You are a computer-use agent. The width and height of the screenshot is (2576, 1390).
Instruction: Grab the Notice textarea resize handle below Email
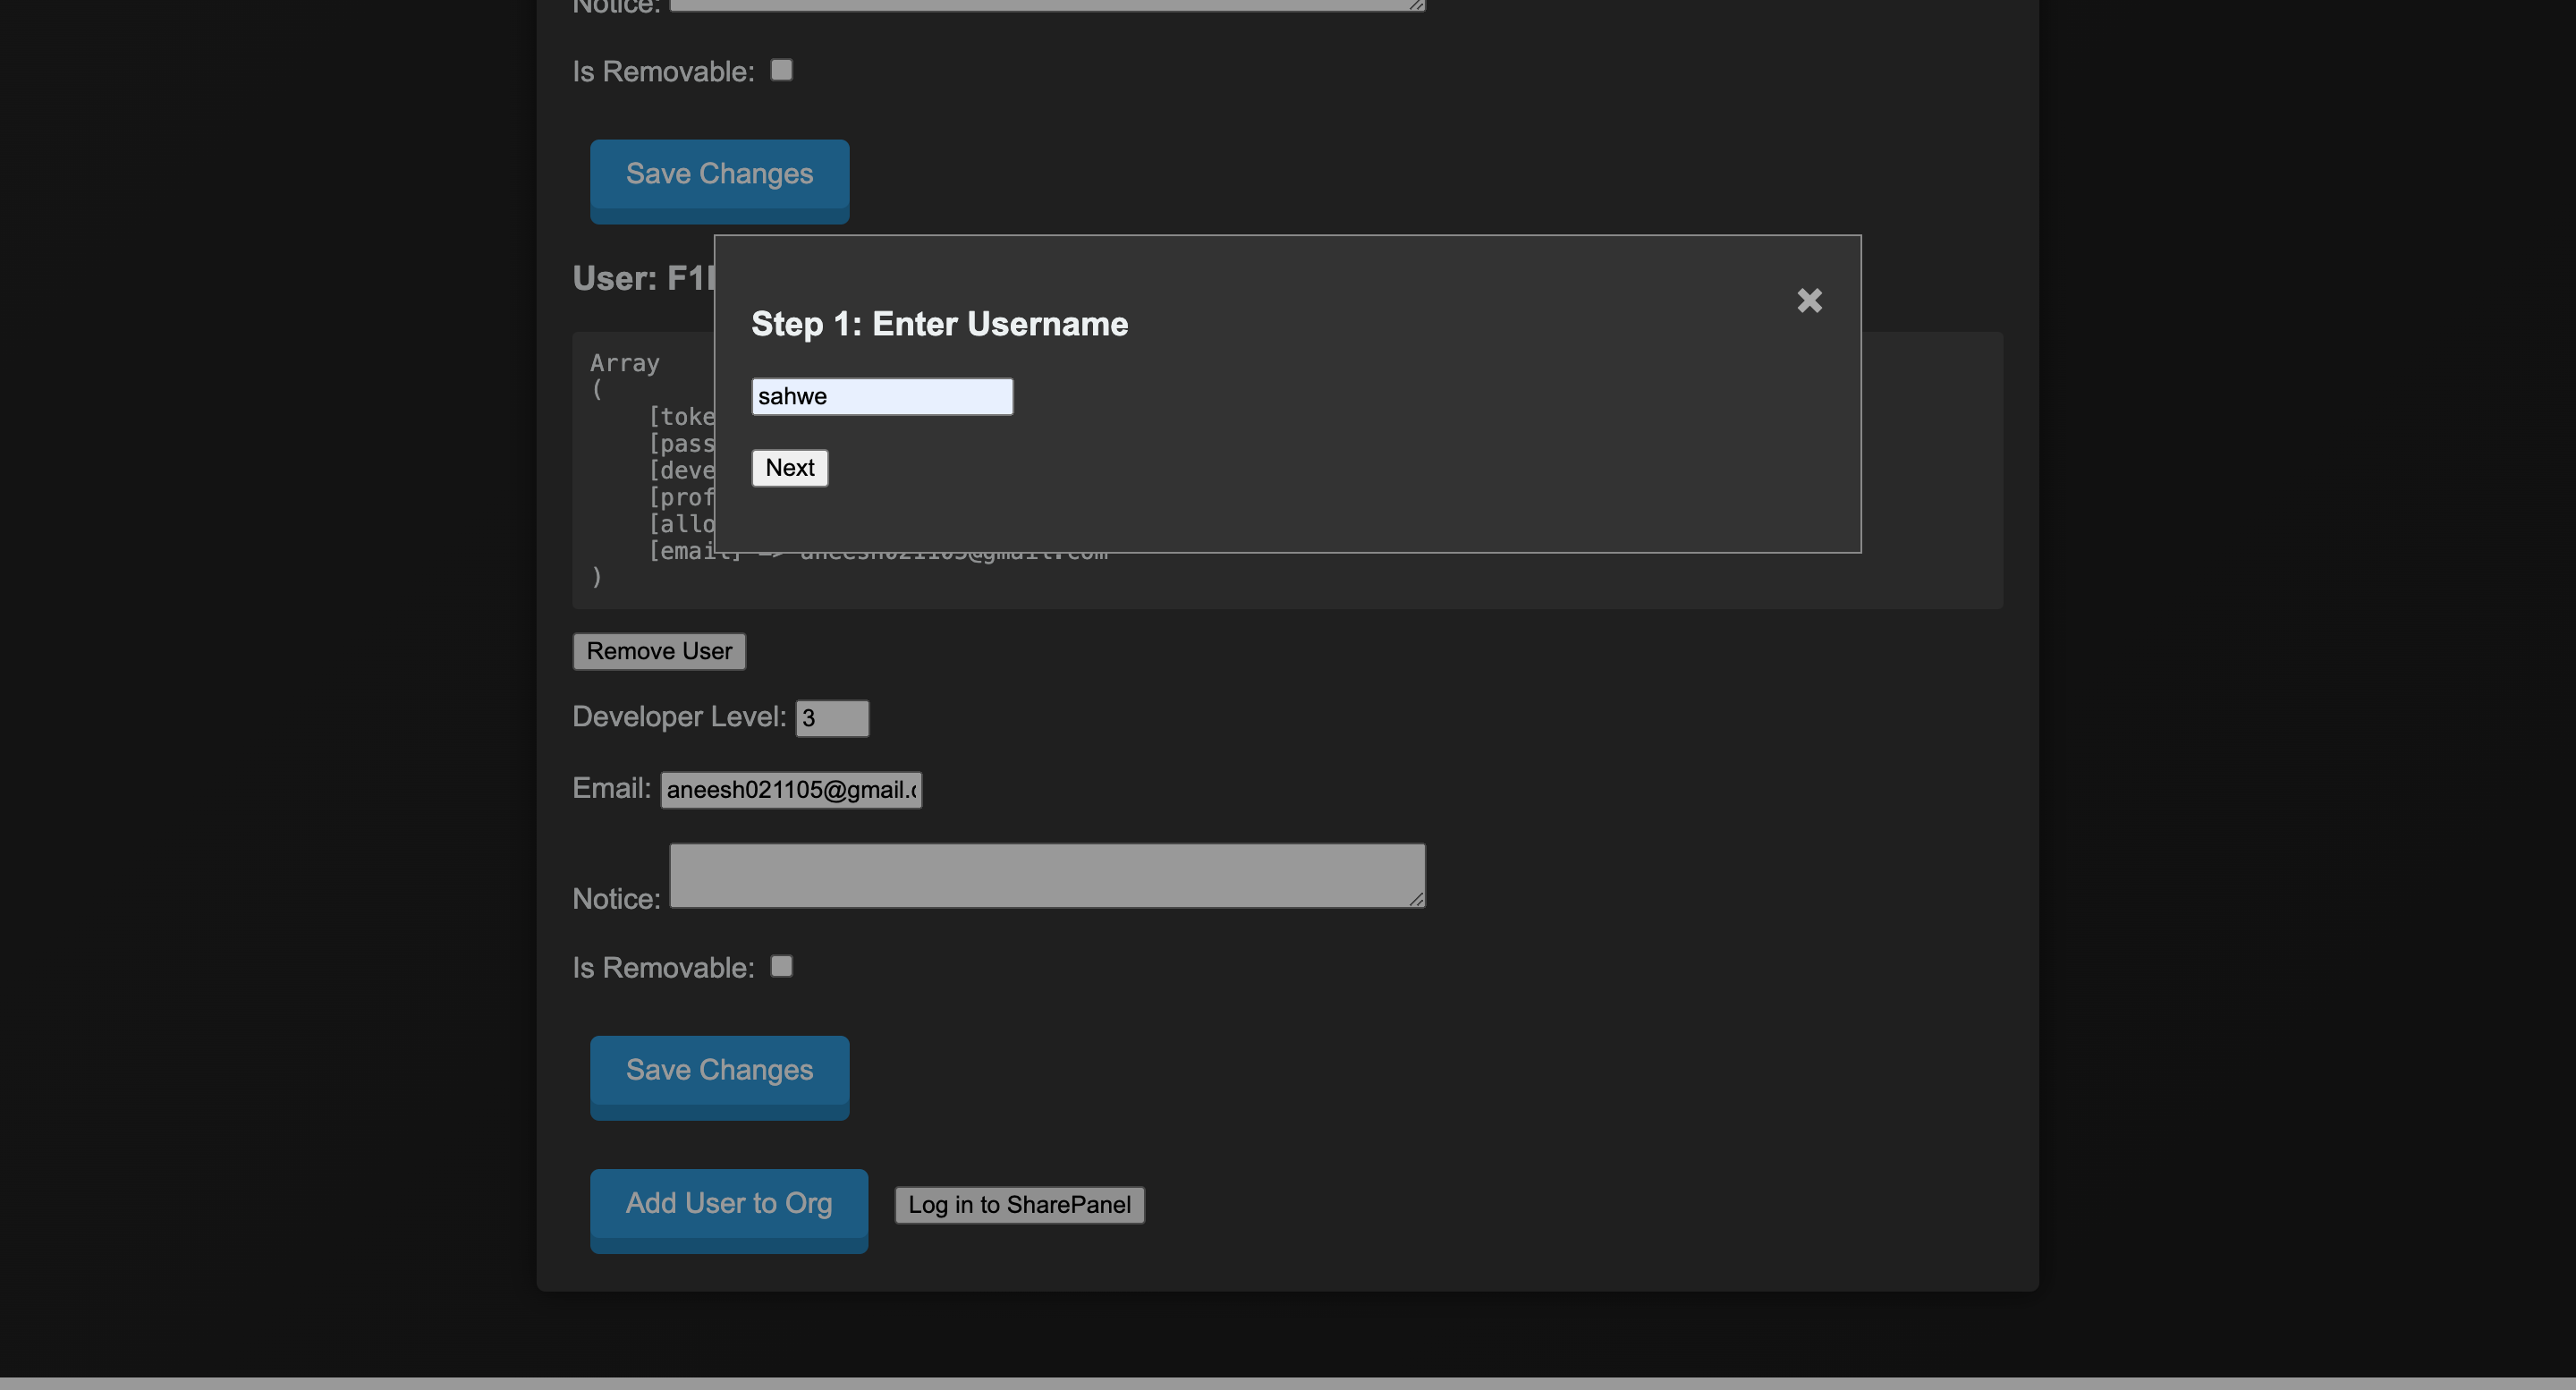tap(1416, 899)
